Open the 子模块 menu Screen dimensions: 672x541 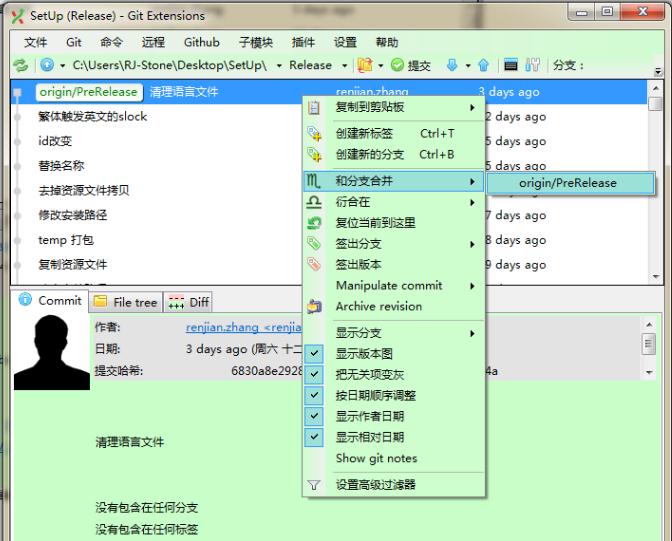pyautogui.click(x=256, y=42)
